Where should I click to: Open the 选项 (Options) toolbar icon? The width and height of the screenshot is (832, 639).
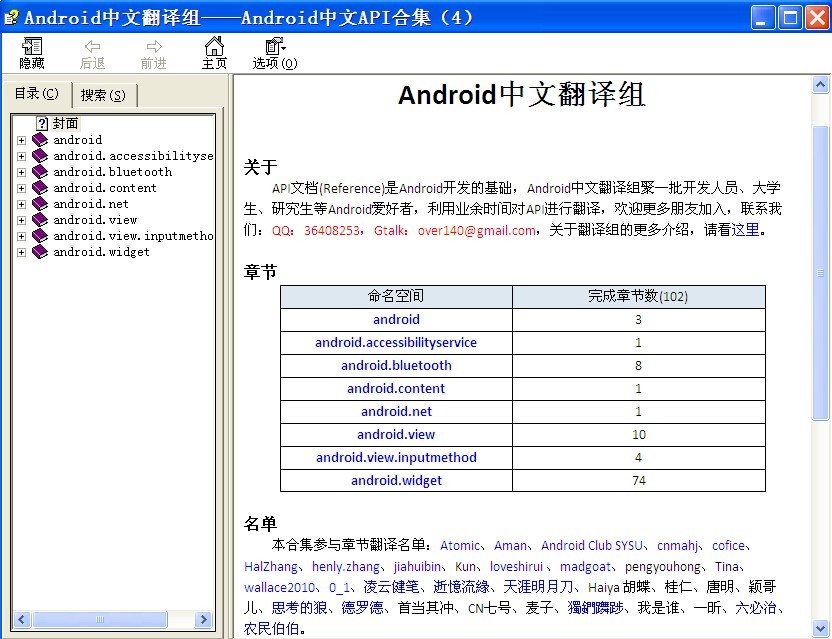[x=272, y=52]
